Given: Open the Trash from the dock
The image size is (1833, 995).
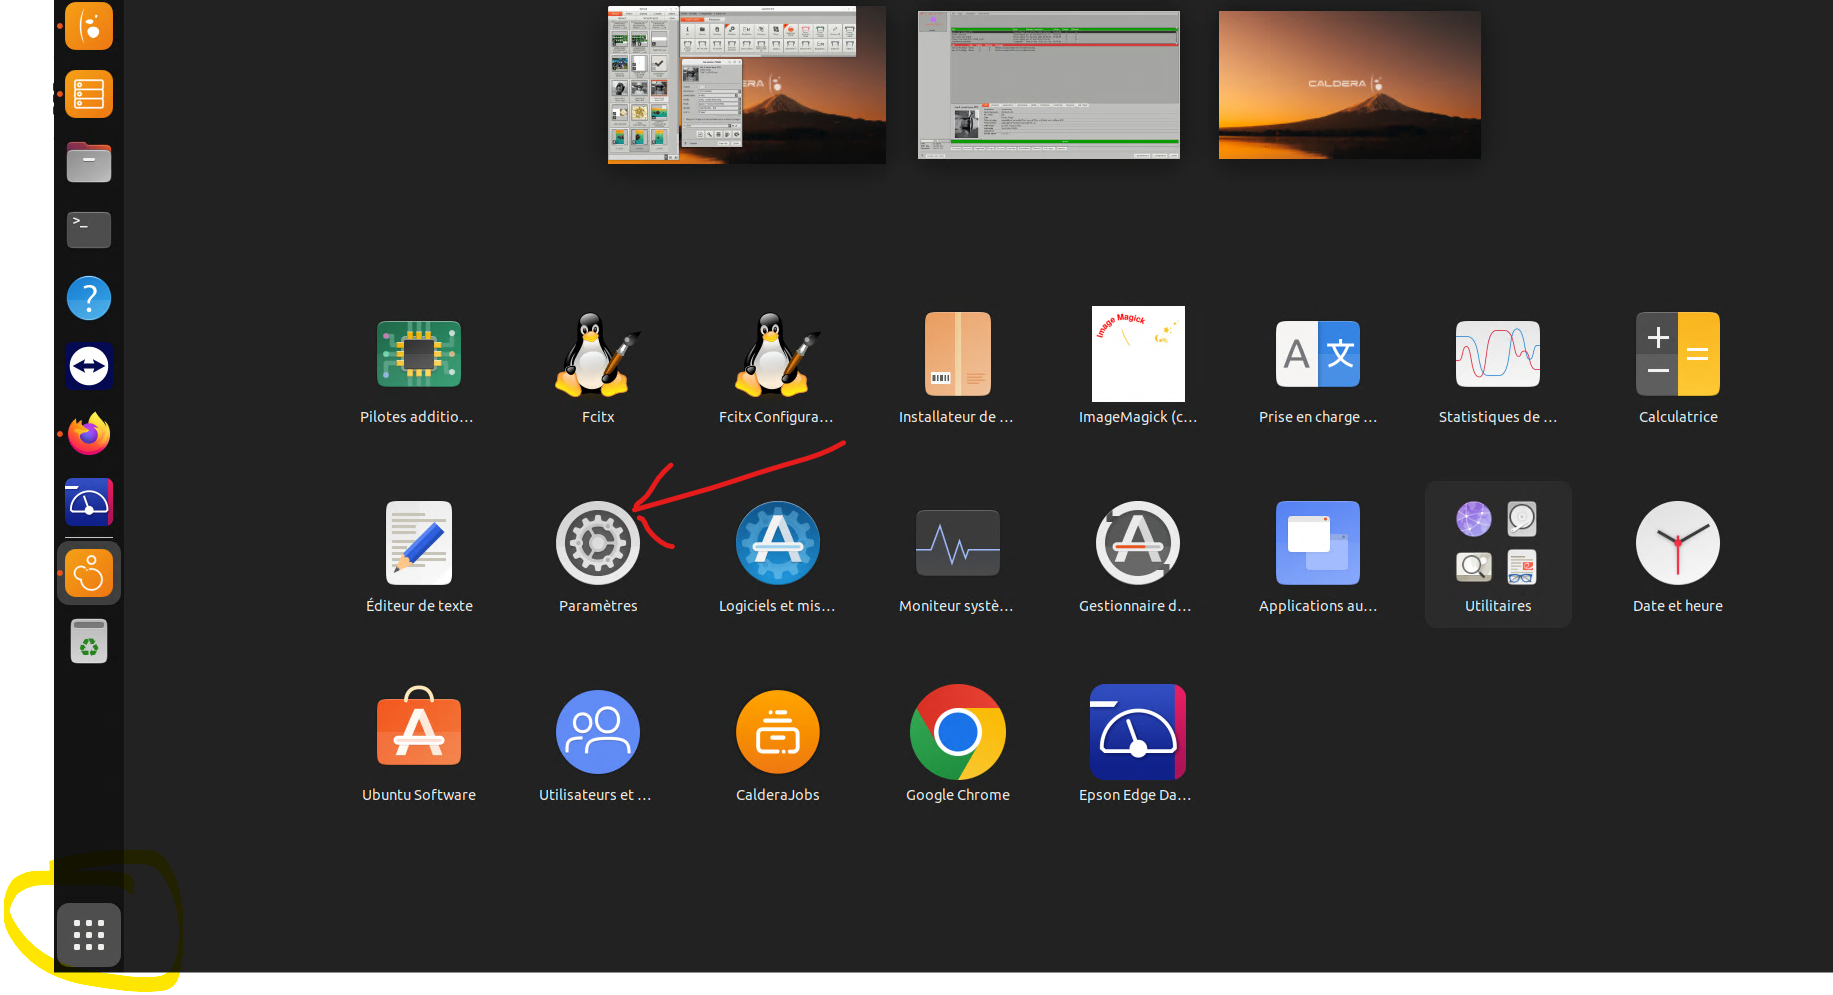Looking at the screenshot, I should [89, 642].
